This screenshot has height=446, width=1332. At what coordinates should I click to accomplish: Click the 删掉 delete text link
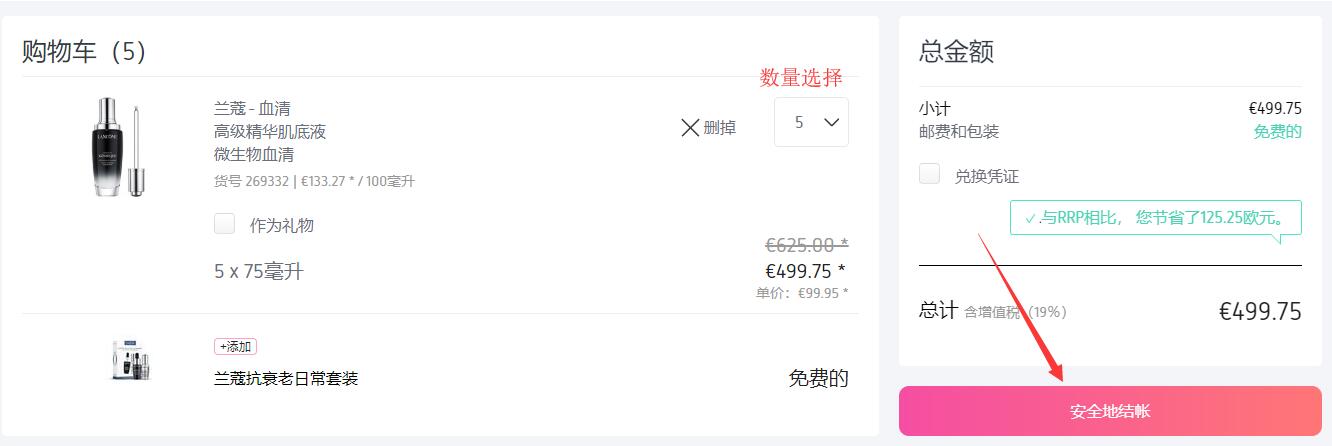pyautogui.click(x=719, y=127)
